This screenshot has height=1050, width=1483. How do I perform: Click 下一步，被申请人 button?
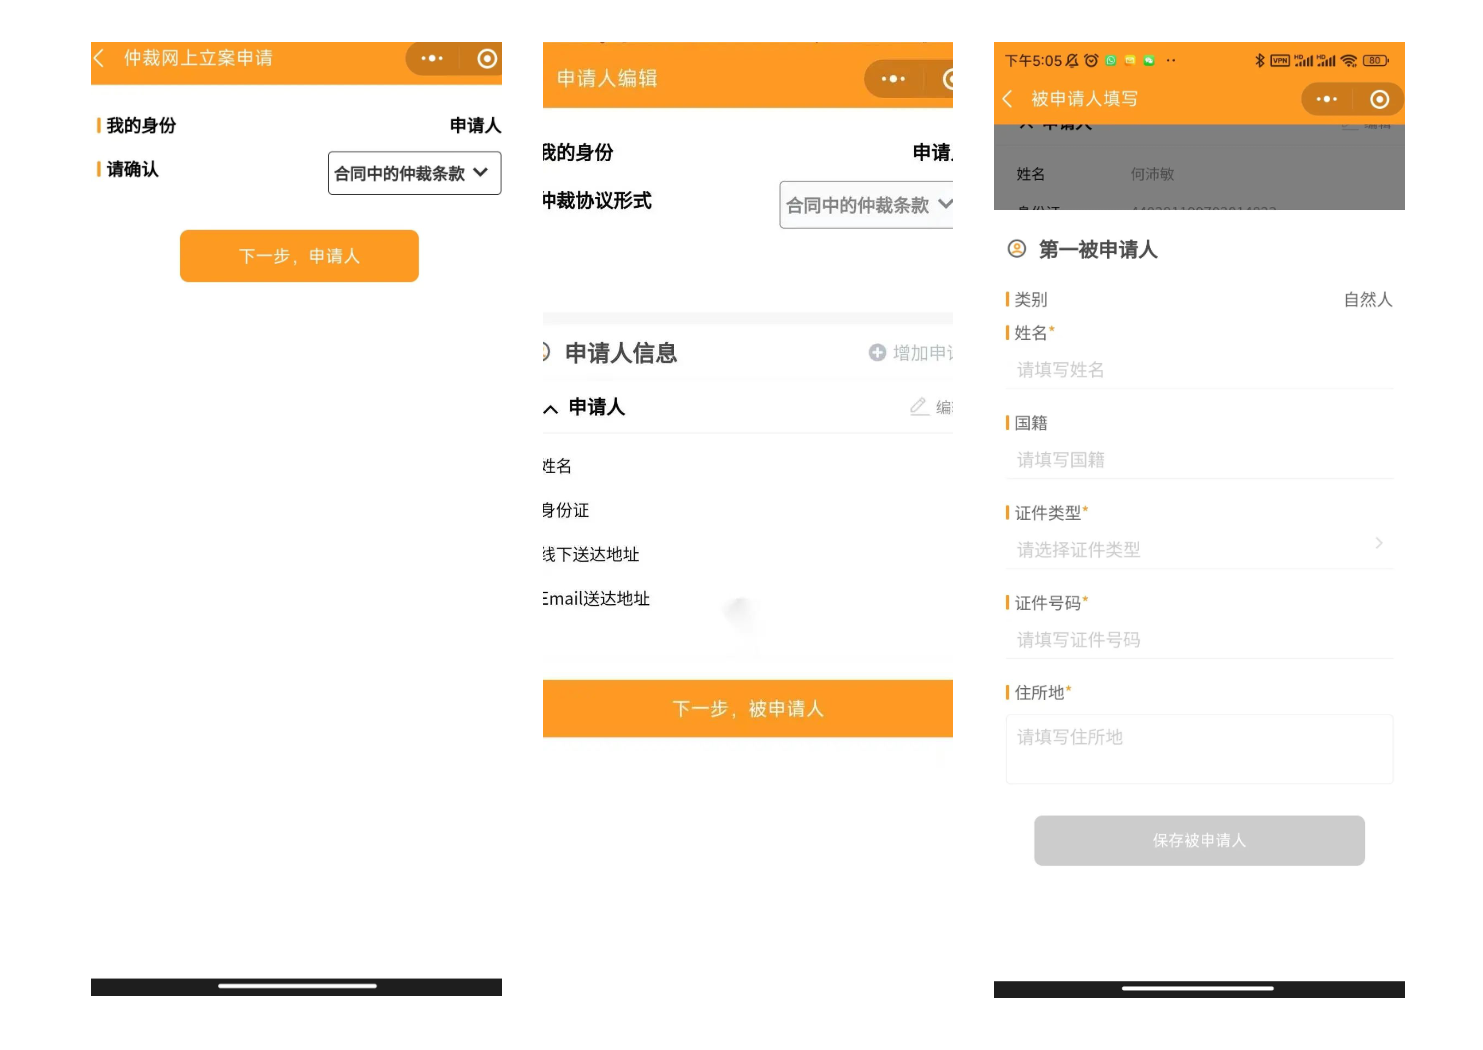748,709
